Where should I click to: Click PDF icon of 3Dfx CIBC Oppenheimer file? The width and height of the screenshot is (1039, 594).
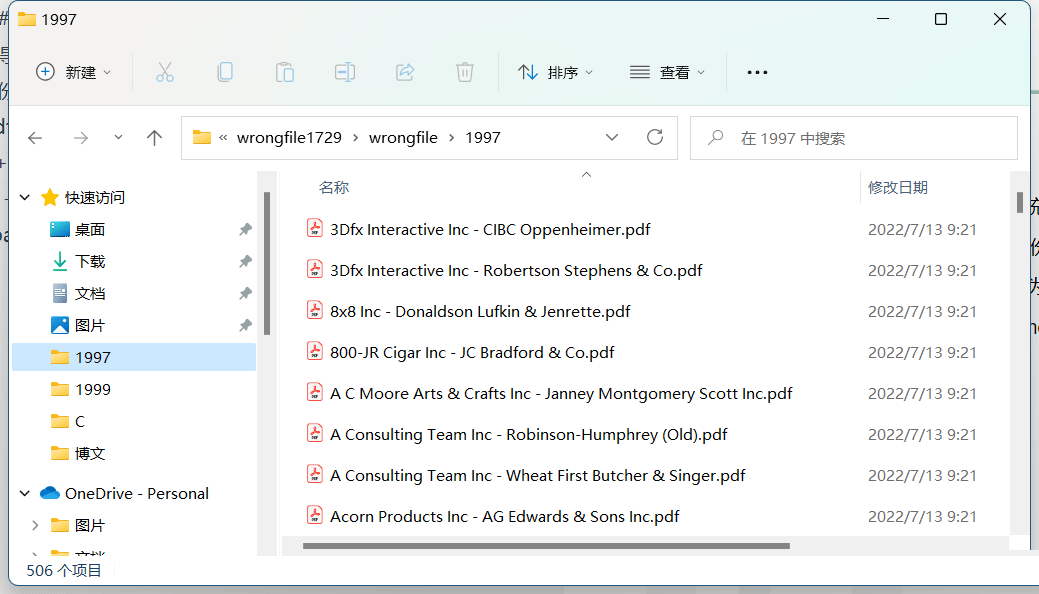pyautogui.click(x=315, y=228)
